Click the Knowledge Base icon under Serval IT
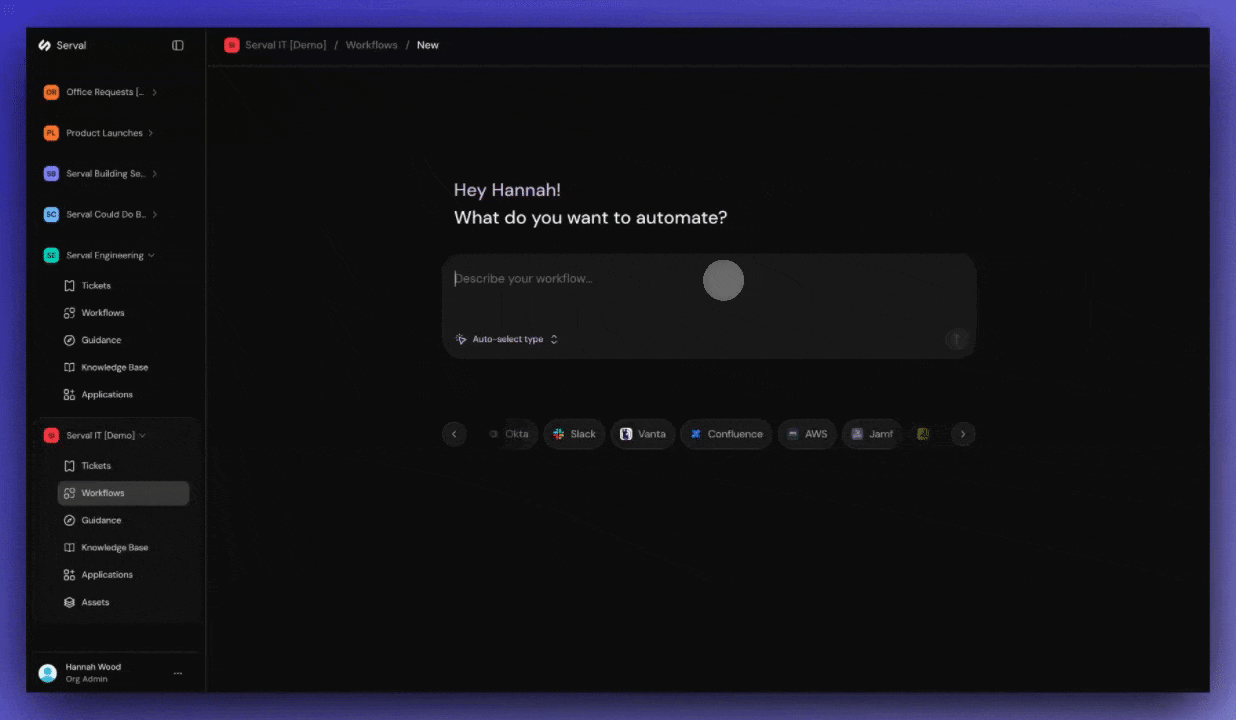1236x720 pixels. [69, 547]
